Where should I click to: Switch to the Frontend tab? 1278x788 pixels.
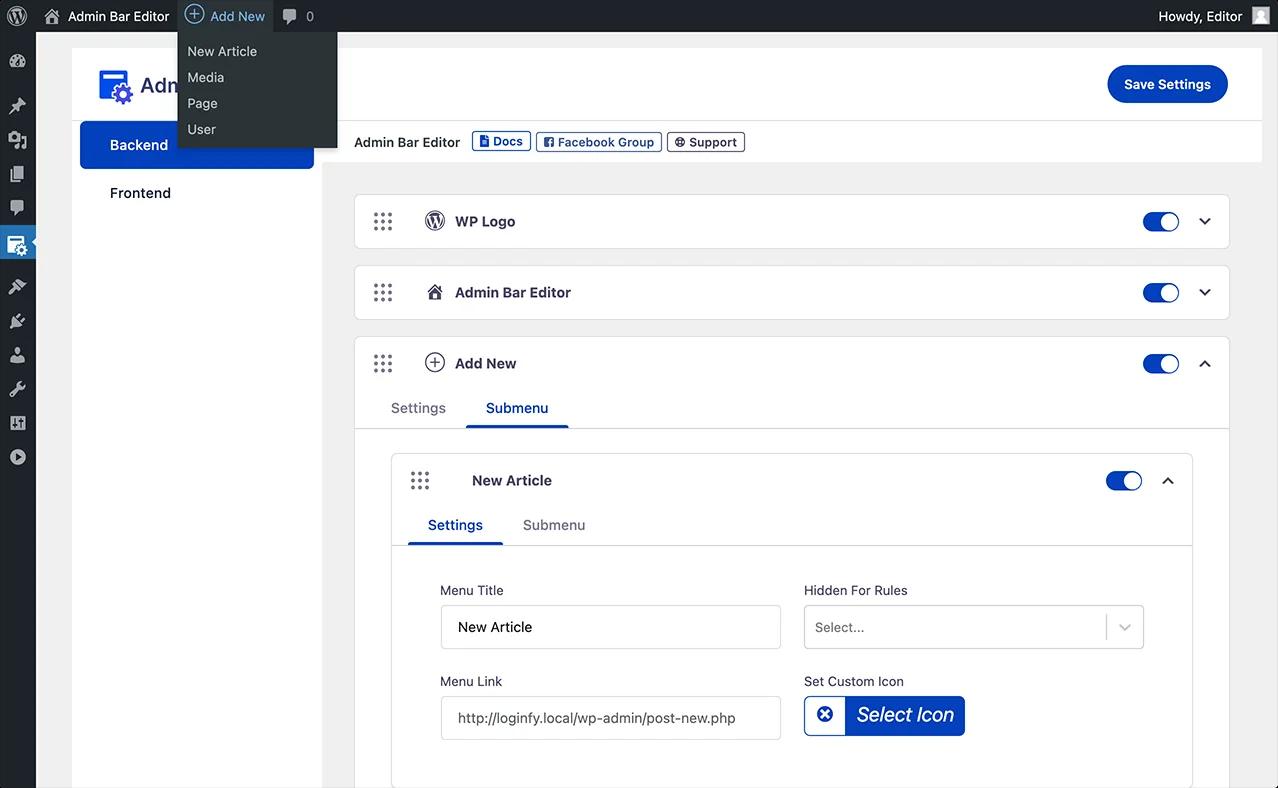(x=139, y=192)
